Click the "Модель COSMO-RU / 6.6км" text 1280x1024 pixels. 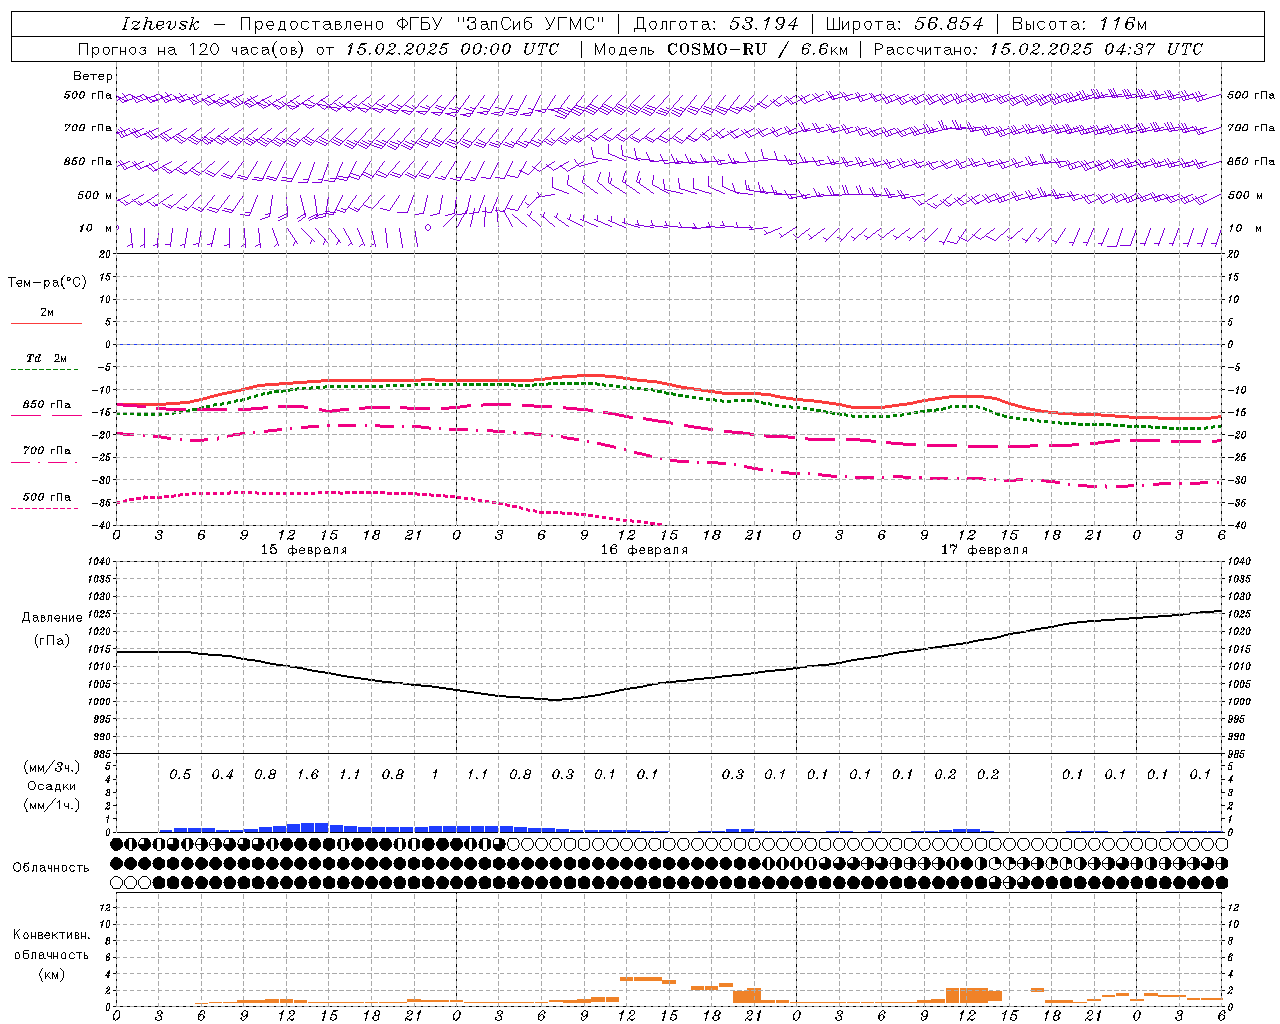point(720,49)
